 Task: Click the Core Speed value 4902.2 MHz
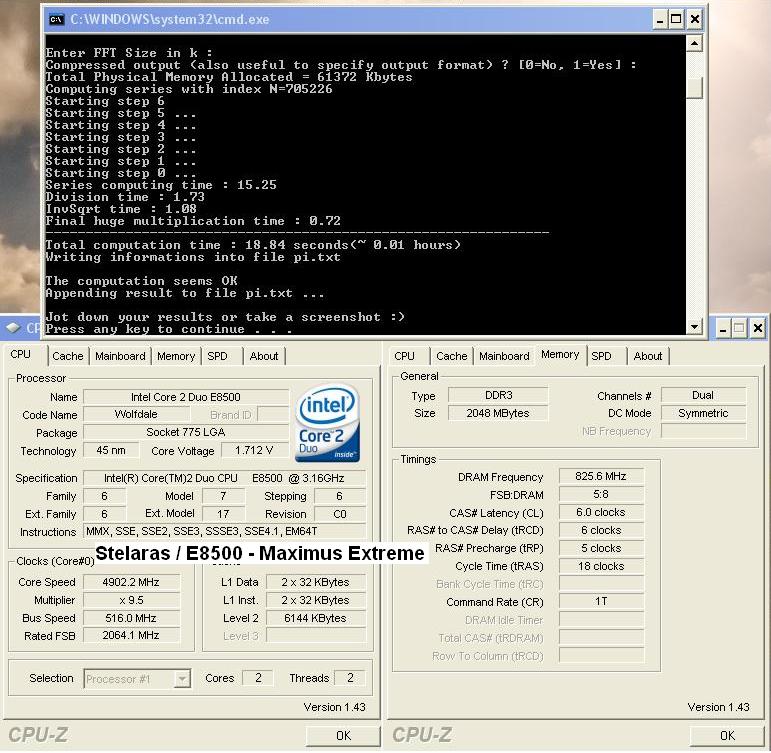pyautogui.click(x=131, y=582)
